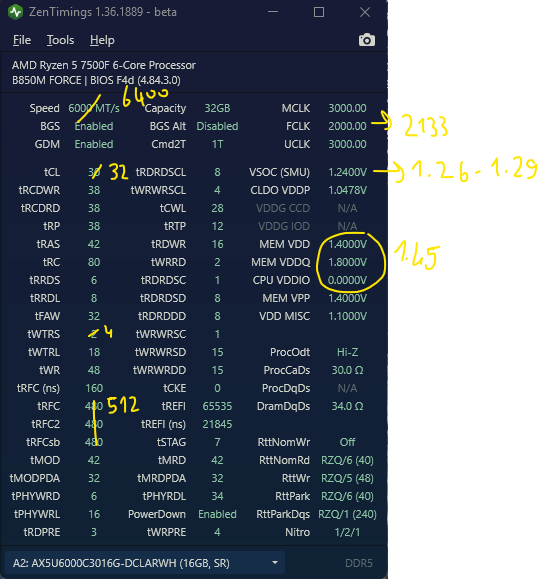Click the tRDPRE value 3
The width and height of the screenshot is (538, 579).
pyautogui.click(x=94, y=532)
